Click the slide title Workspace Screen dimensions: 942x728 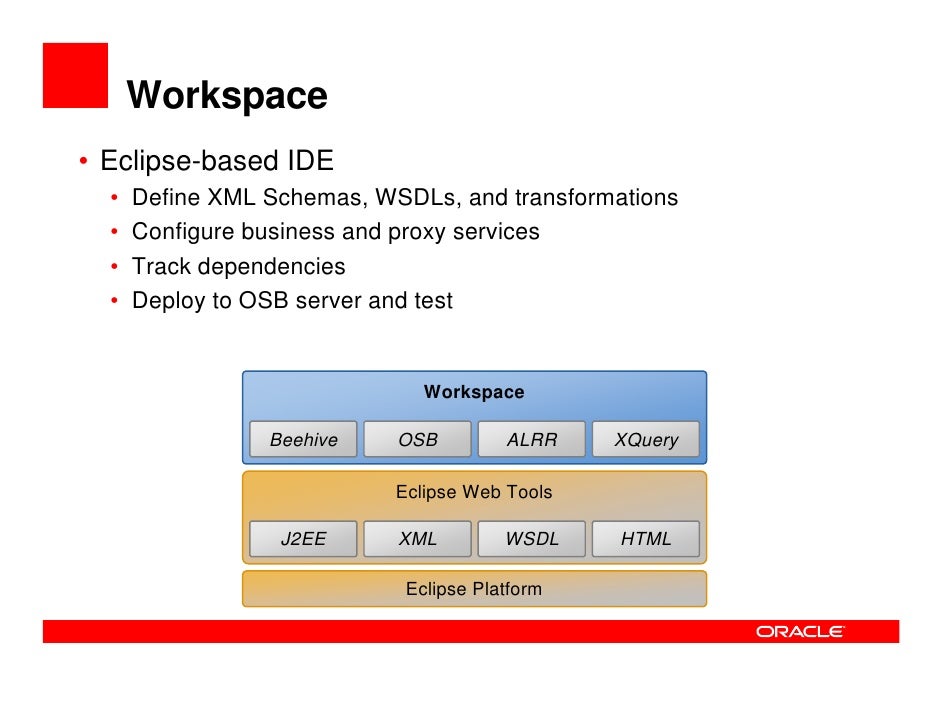coord(227,95)
